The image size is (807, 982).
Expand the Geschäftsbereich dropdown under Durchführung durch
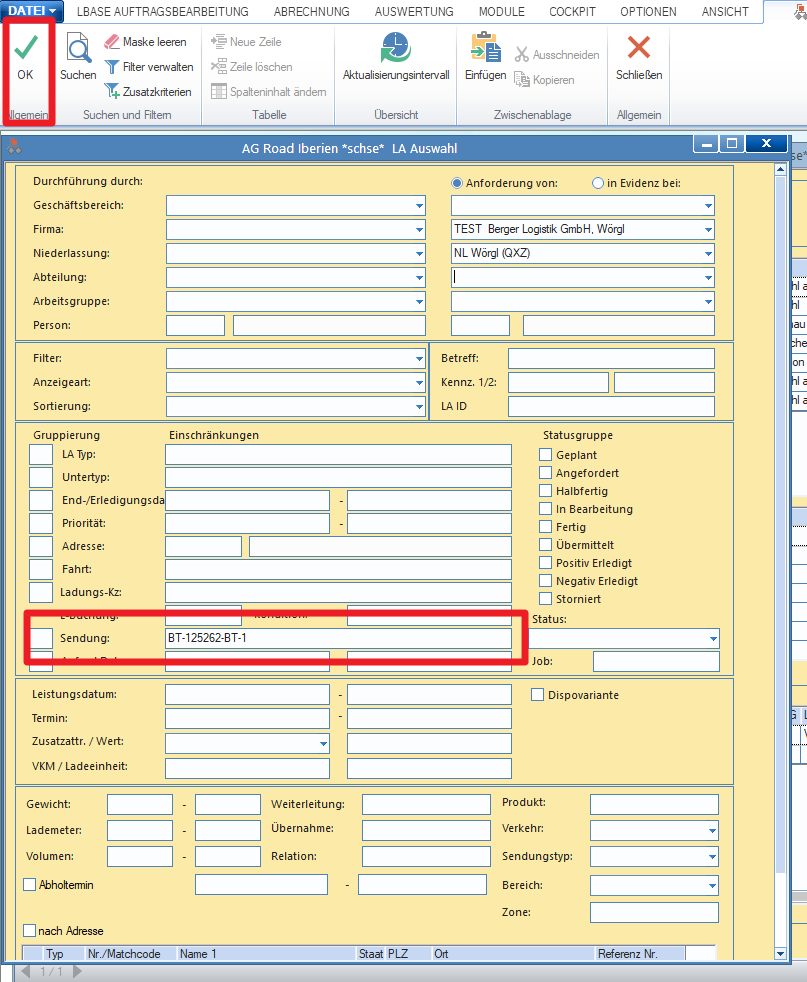[419, 205]
